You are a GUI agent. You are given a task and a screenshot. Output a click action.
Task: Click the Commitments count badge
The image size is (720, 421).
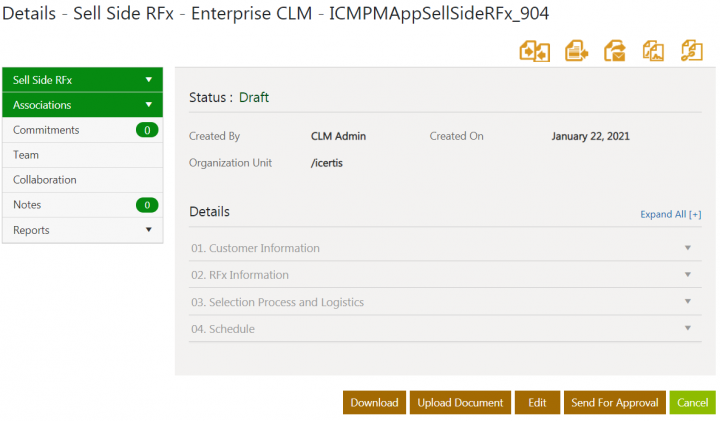coord(147,130)
